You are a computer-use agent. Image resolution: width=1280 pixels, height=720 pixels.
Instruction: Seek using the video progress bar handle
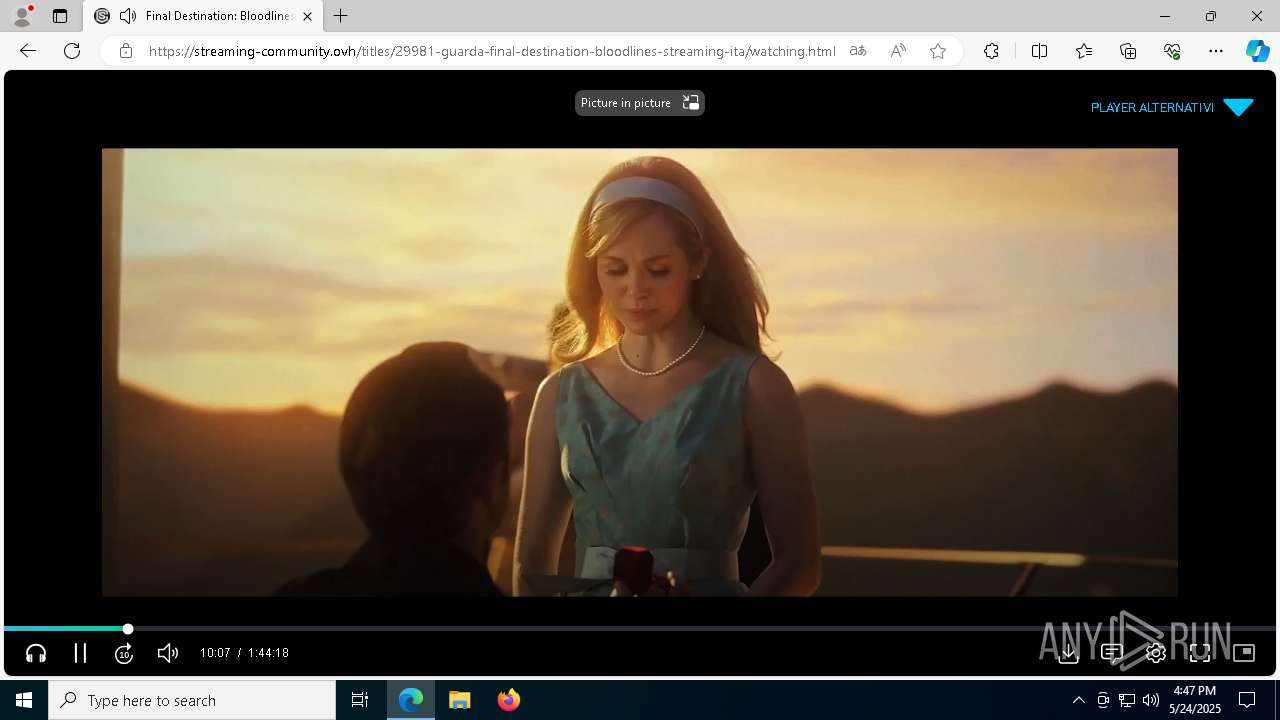[128, 629]
